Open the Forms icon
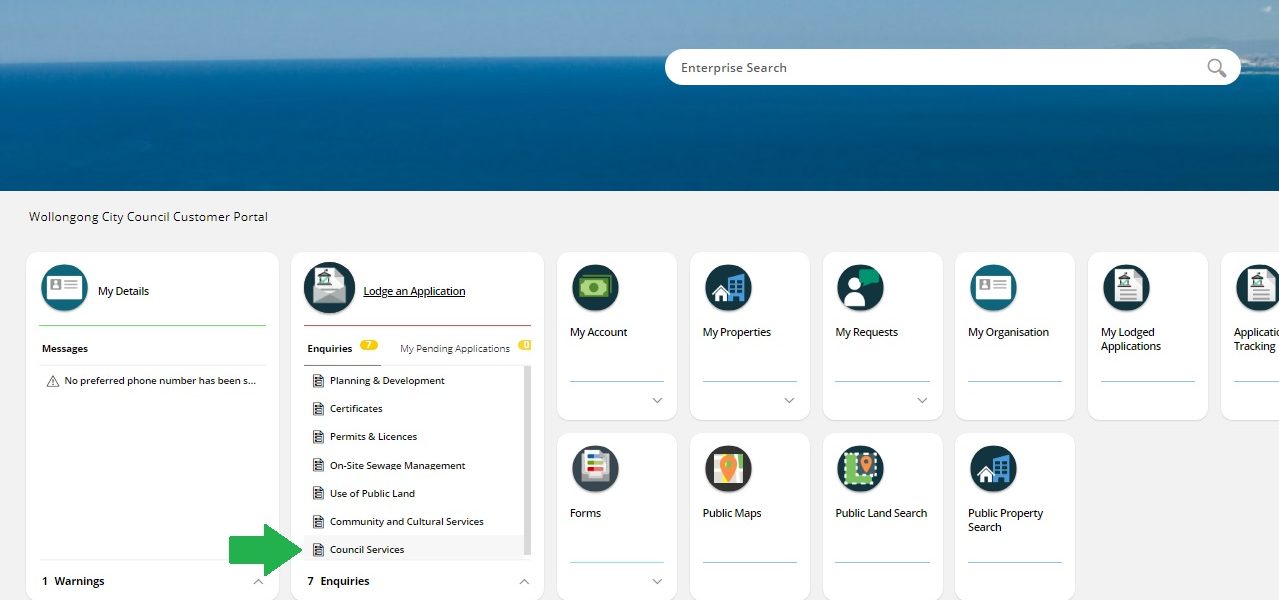 (x=595, y=469)
